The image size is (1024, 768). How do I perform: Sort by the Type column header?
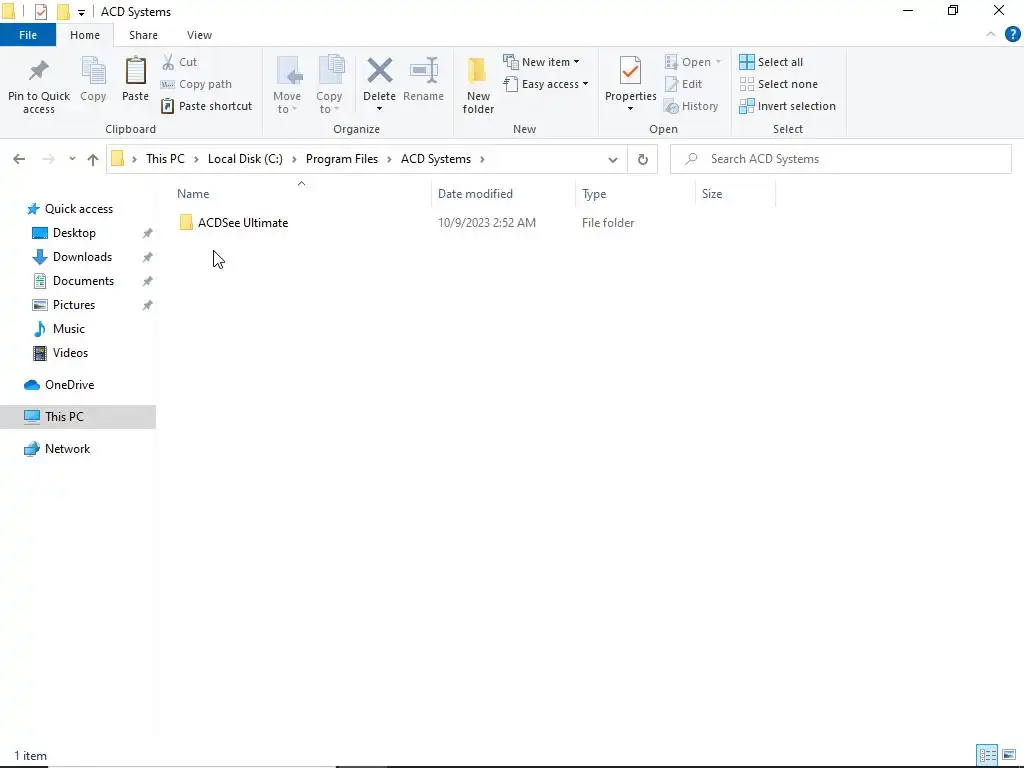point(635,194)
